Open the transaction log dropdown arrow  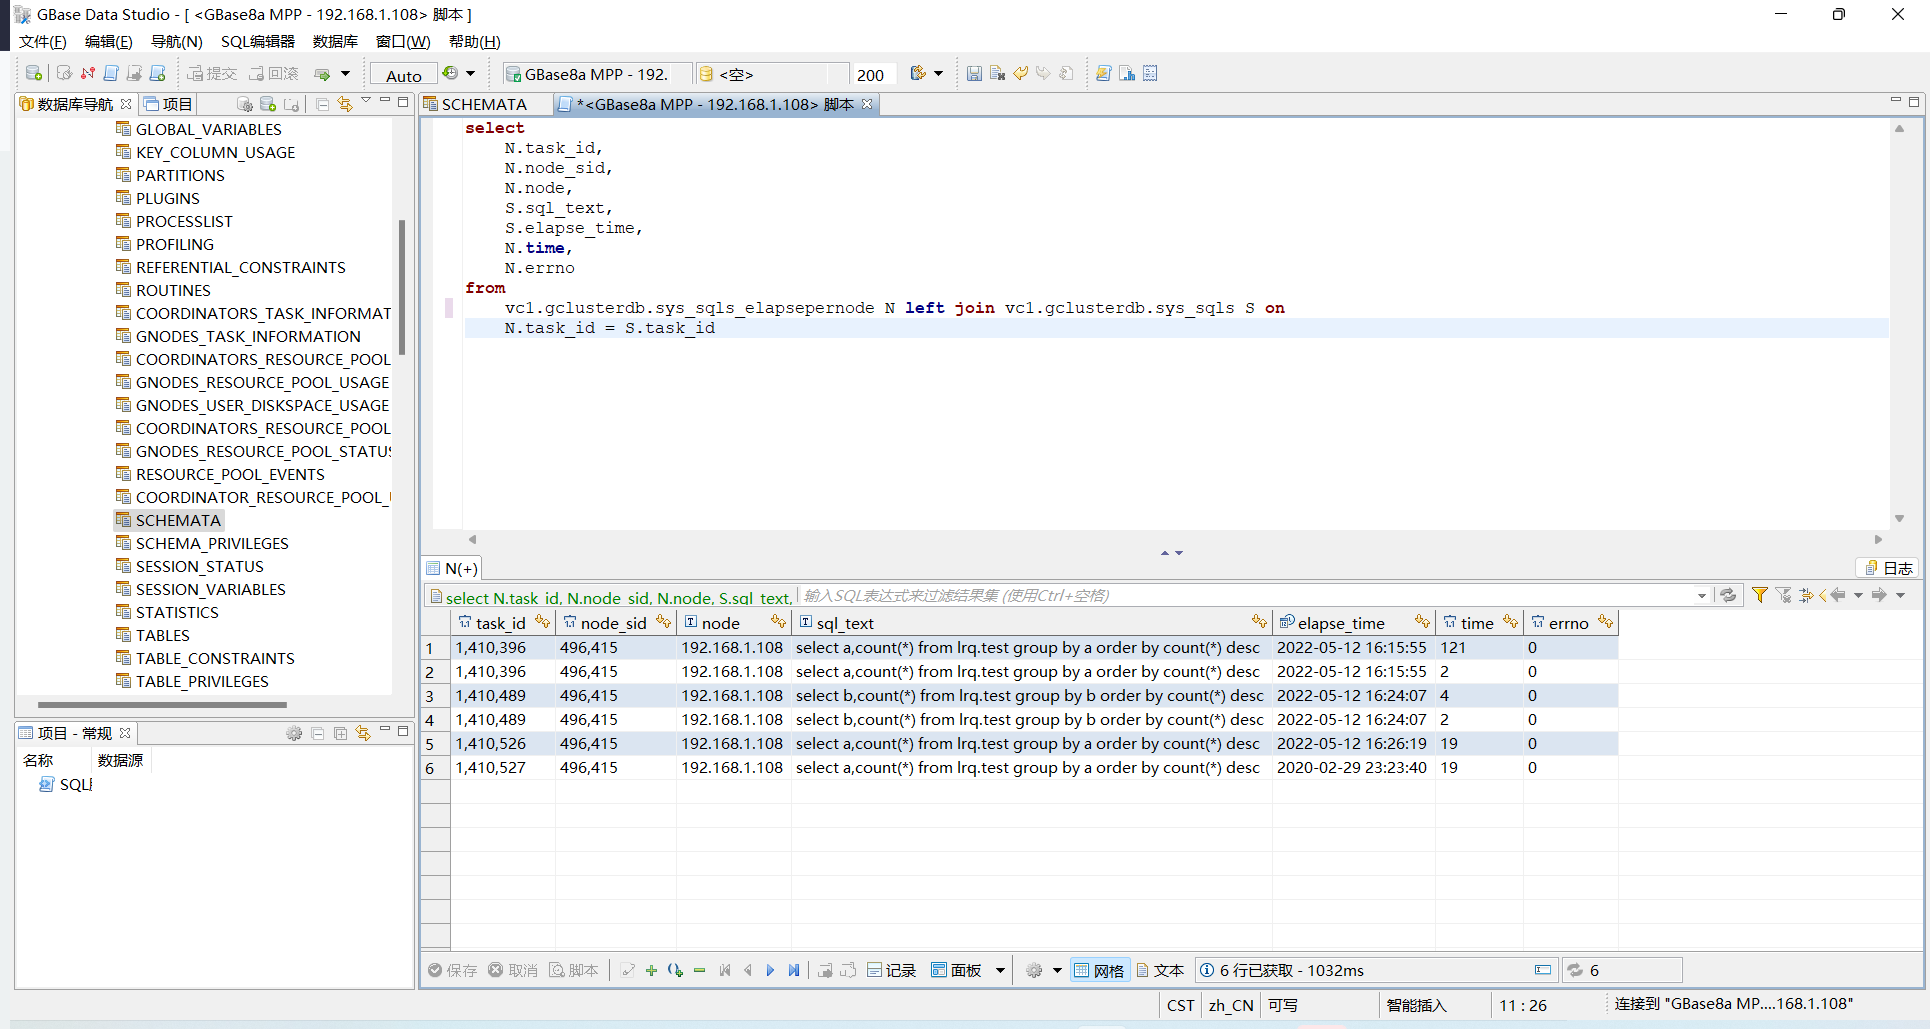[x=470, y=73]
